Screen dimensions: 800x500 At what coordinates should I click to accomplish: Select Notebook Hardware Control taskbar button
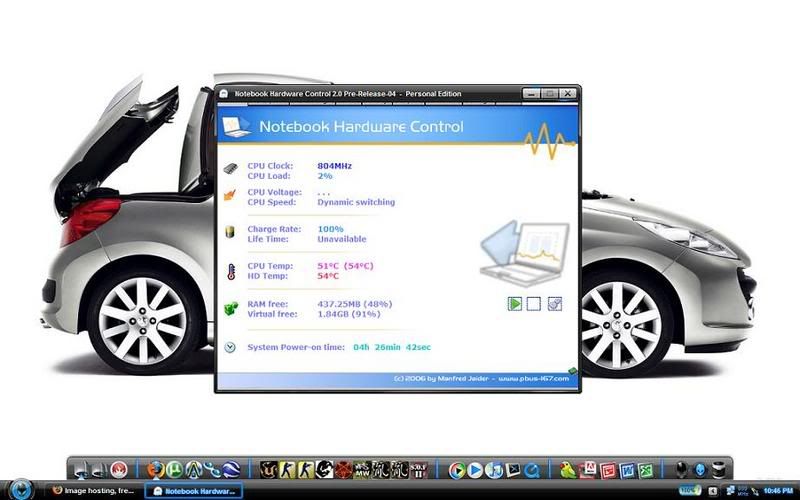(x=194, y=491)
